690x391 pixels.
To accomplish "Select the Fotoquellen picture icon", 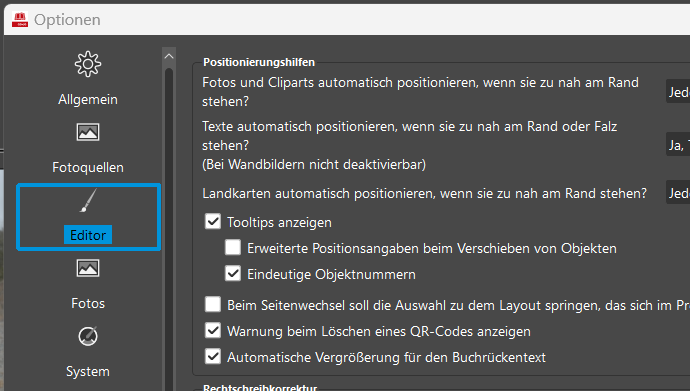I will pos(88,132).
